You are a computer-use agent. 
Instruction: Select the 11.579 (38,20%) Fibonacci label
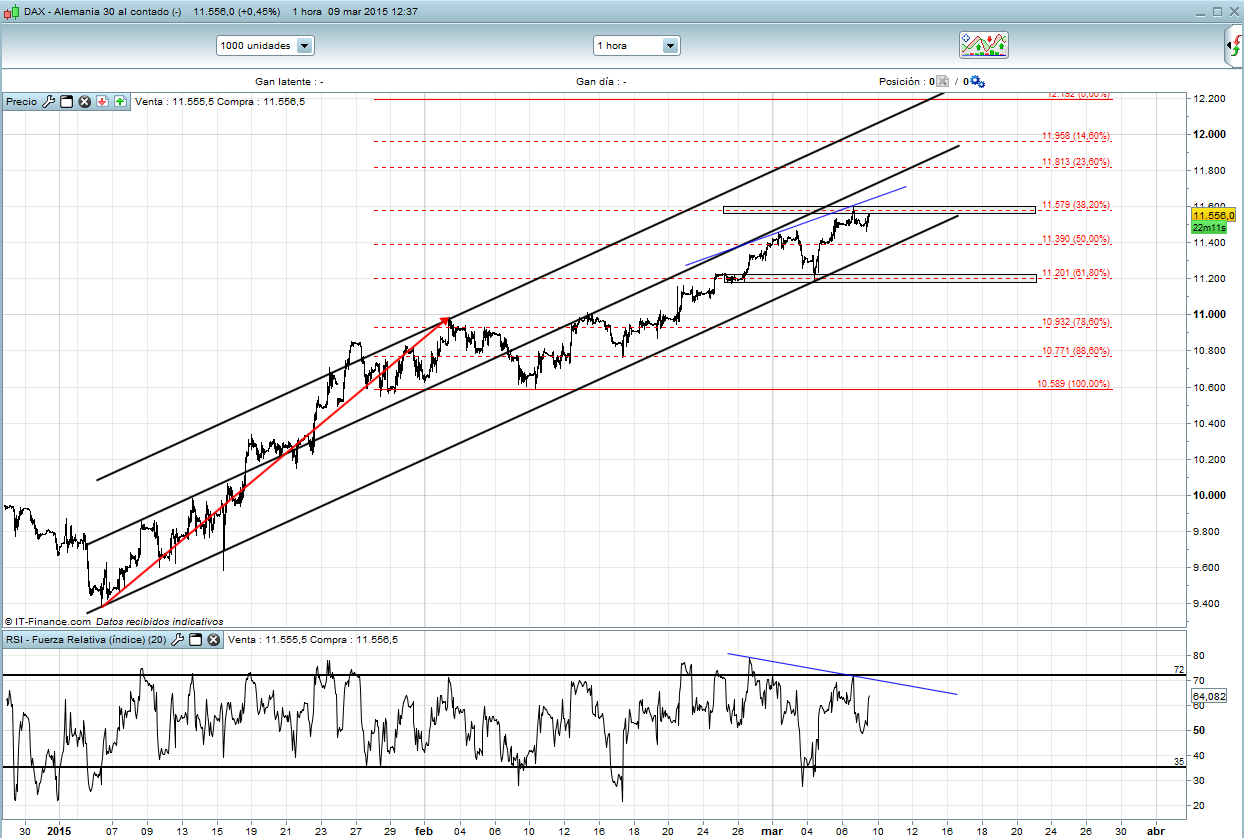pyautogui.click(x=1076, y=205)
